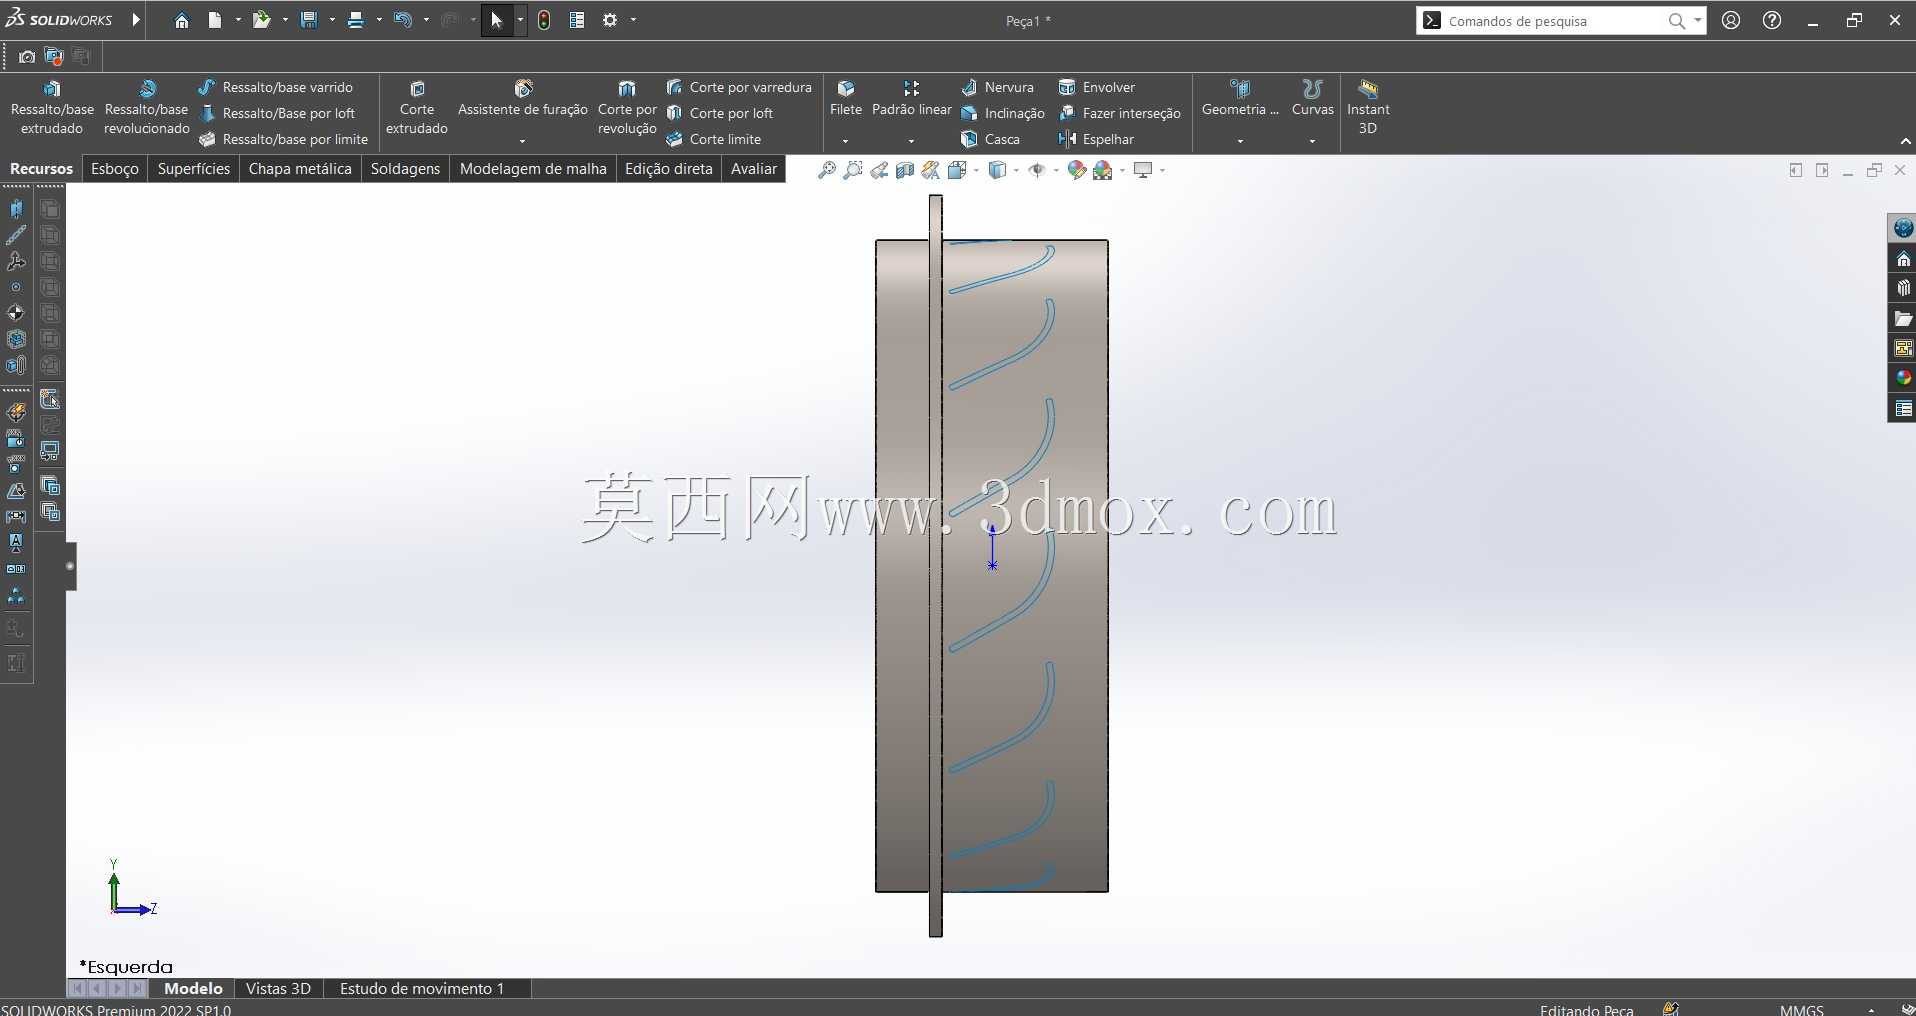Image resolution: width=1916 pixels, height=1016 pixels.
Task: Click the Ressalto/base extrudado tool
Action: point(52,107)
